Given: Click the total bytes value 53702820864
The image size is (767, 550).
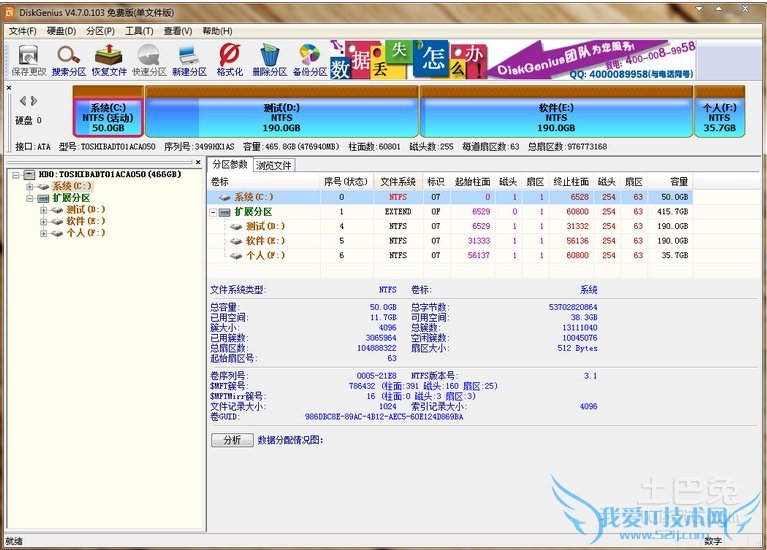Looking at the screenshot, I should (x=573, y=307).
